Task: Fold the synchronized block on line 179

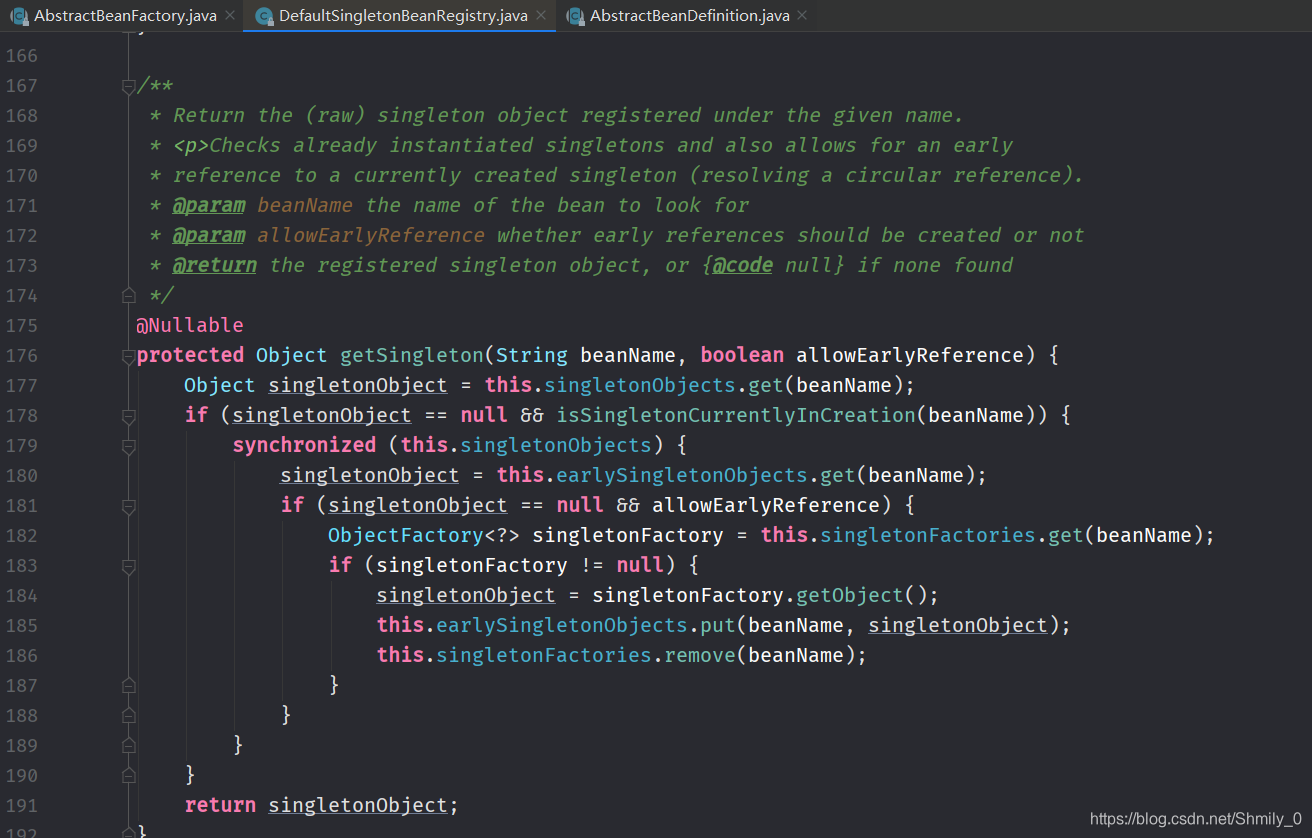Action: [x=128, y=446]
